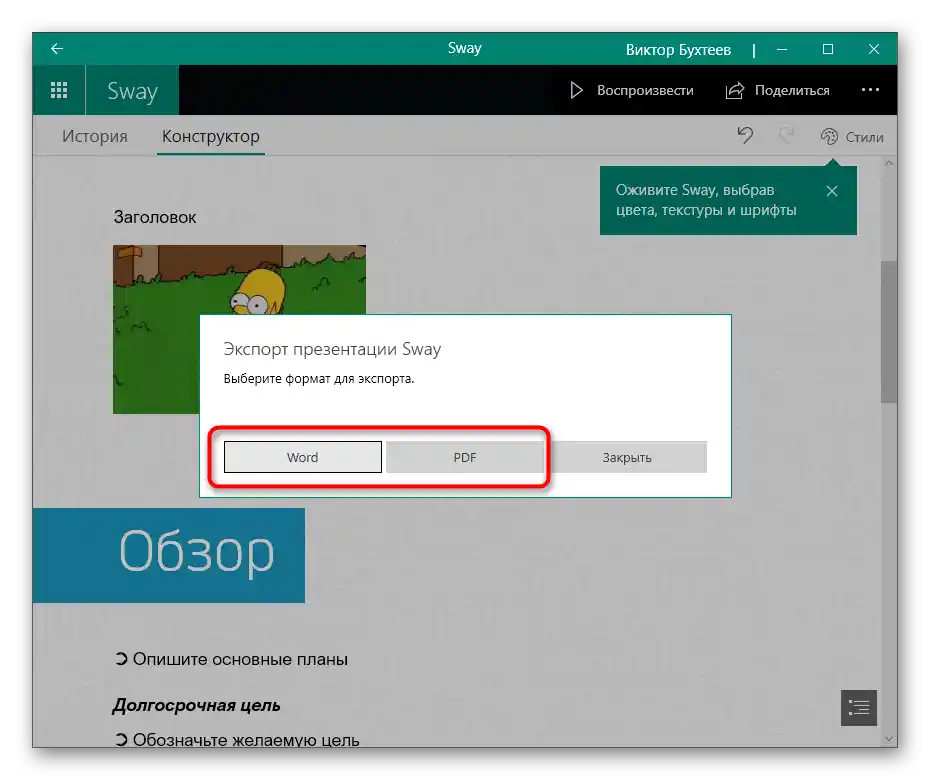Minimize the Sway window
The height and width of the screenshot is (780, 930).
point(782,49)
